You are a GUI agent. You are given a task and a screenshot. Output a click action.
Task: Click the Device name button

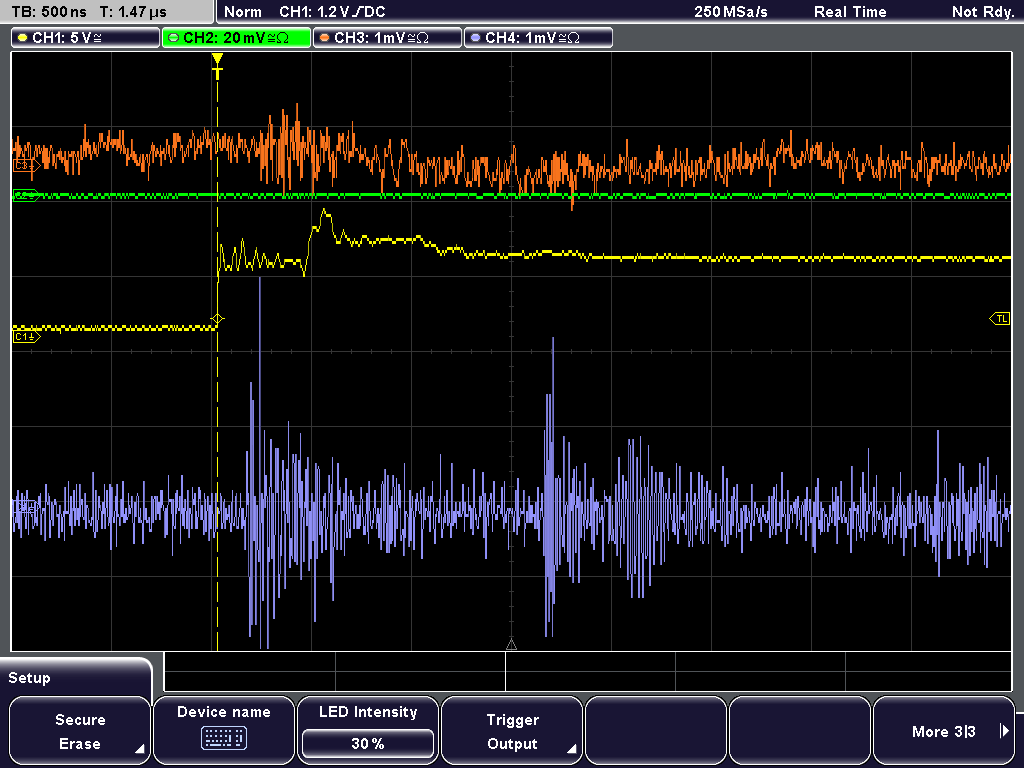coord(223,731)
